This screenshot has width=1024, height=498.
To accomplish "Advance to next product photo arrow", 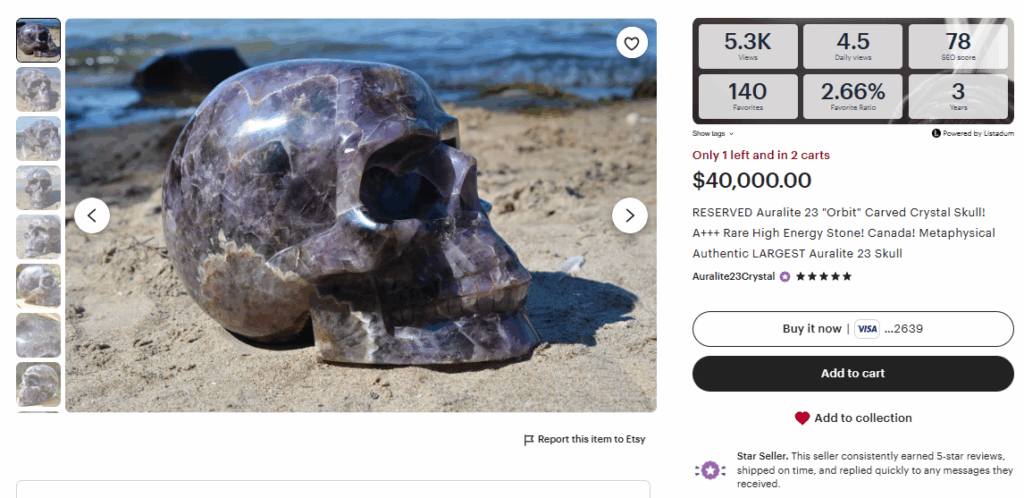I will [629, 214].
